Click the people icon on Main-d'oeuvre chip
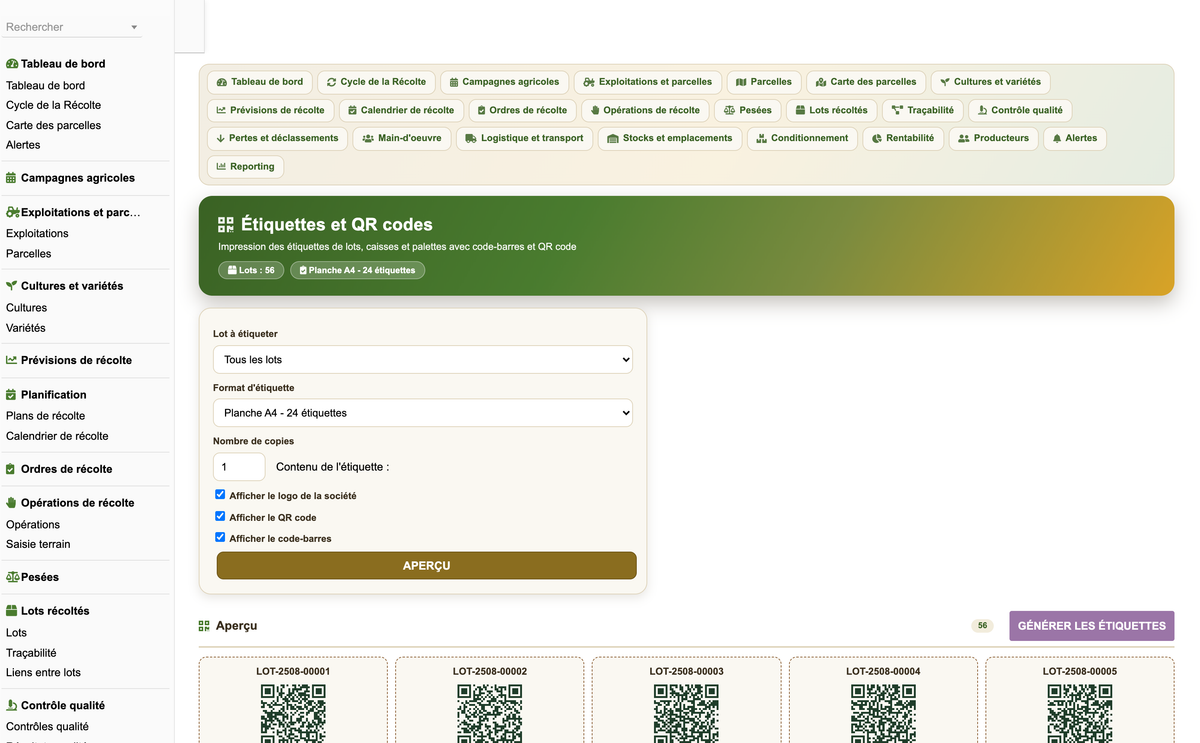Image resolution: width=1200 pixels, height=743 pixels. 368,138
